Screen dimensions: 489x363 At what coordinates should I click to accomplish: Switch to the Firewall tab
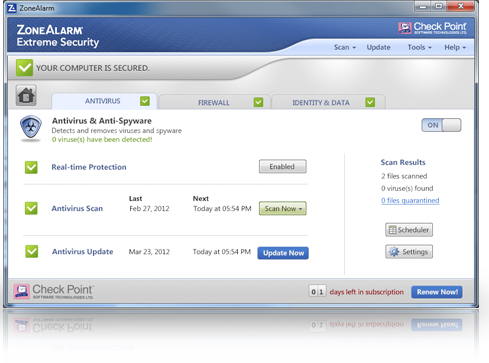[214, 102]
